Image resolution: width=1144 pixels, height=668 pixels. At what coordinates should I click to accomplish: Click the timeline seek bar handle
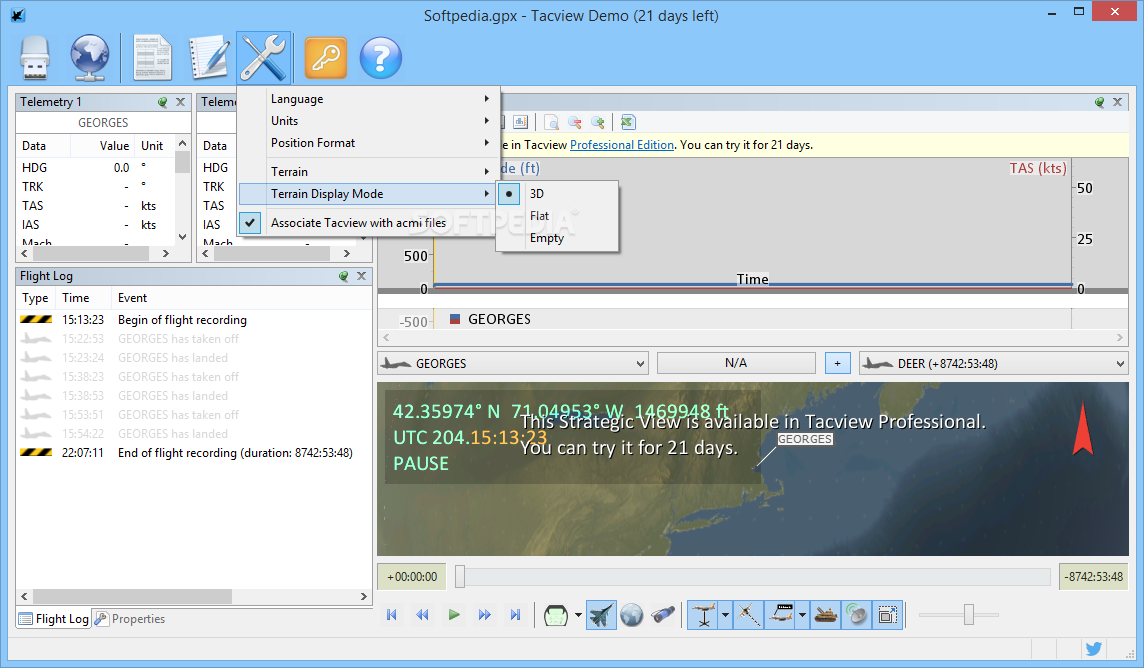tap(460, 576)
